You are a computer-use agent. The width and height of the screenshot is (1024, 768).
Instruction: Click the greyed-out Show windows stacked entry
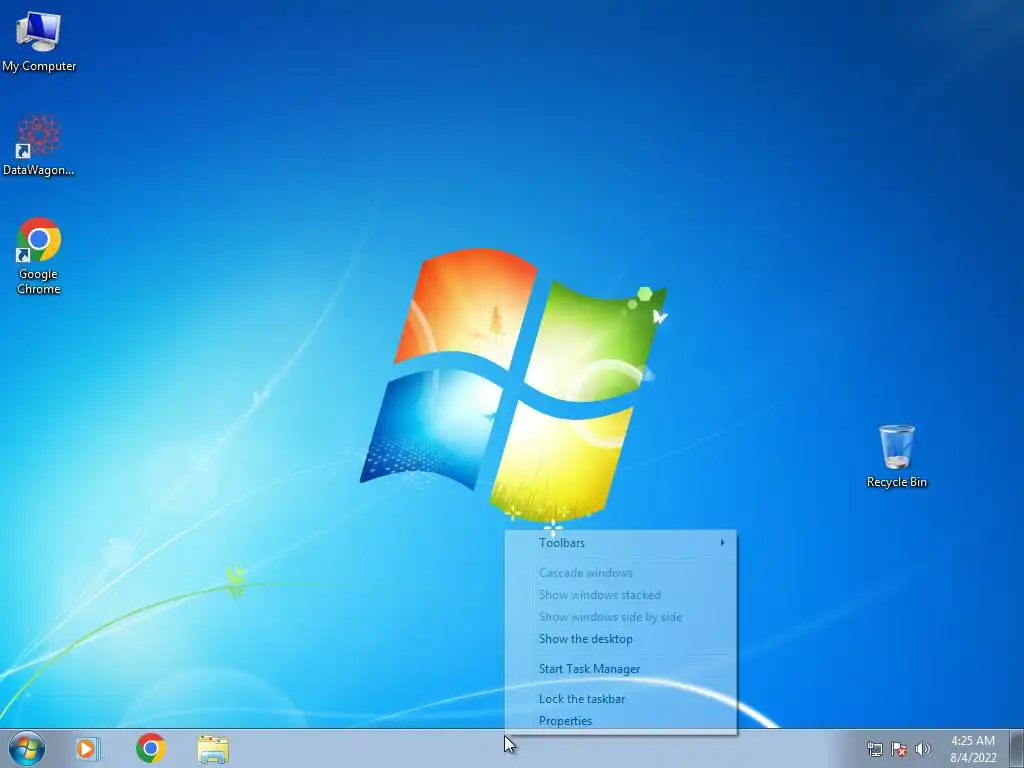point(621,595)
